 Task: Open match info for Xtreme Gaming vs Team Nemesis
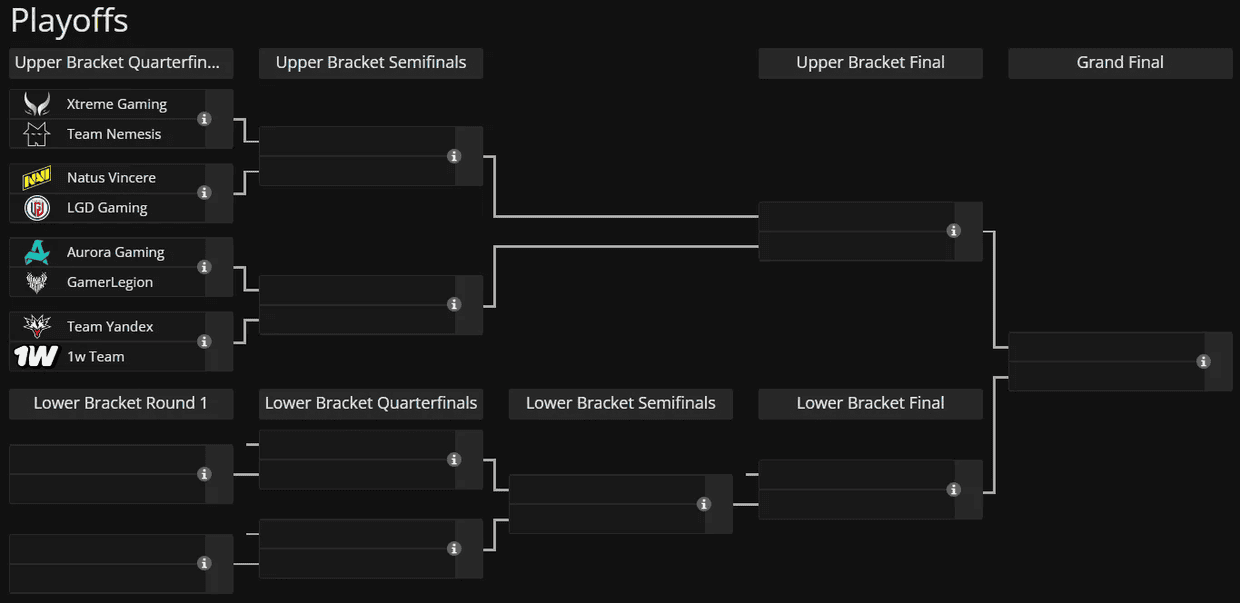point(204,119)
